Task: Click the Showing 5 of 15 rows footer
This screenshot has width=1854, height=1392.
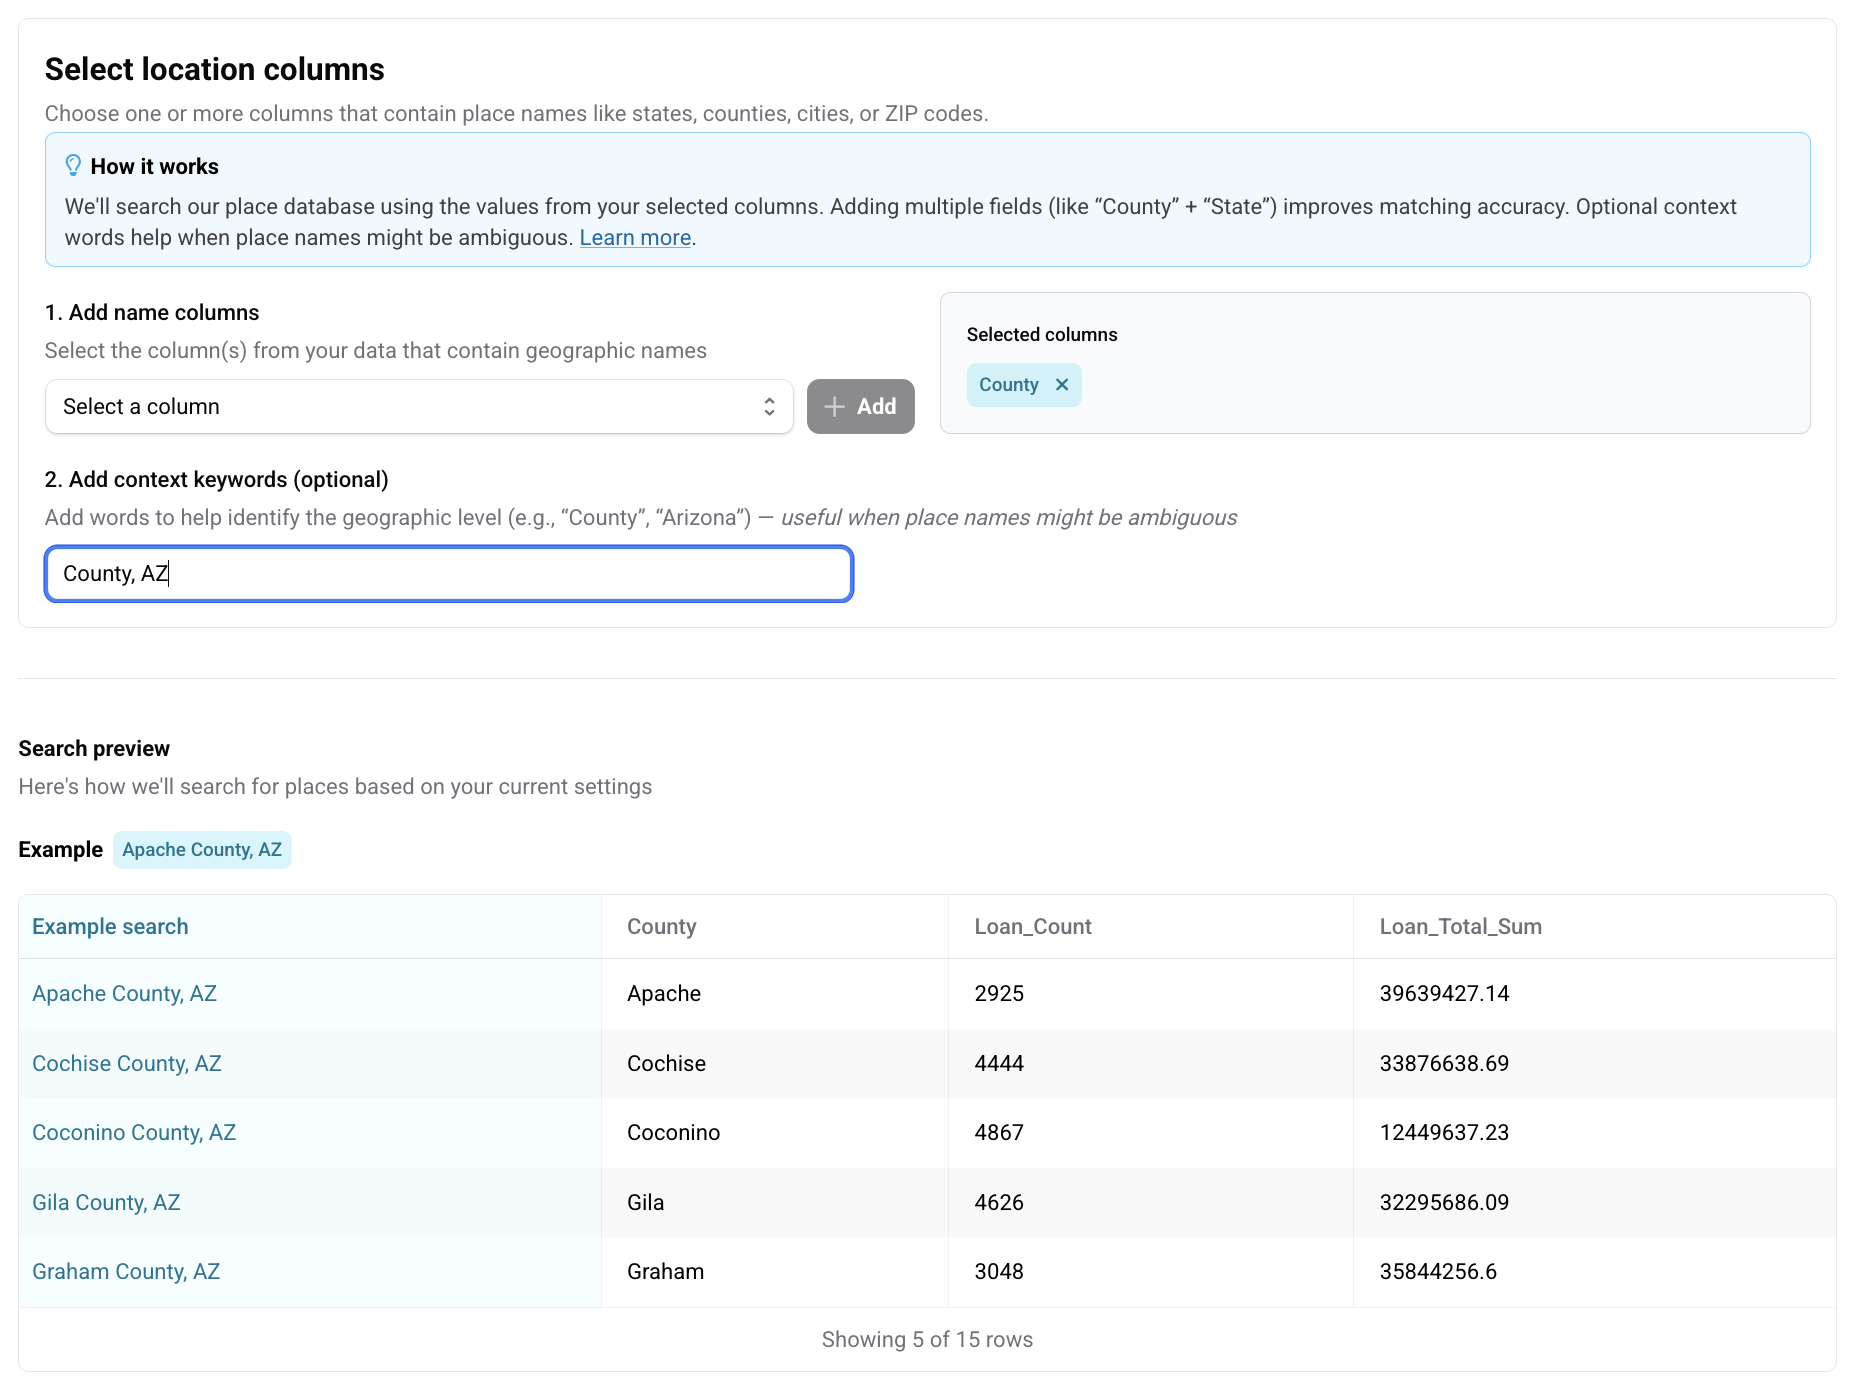Action: [x=927, y=1340]
